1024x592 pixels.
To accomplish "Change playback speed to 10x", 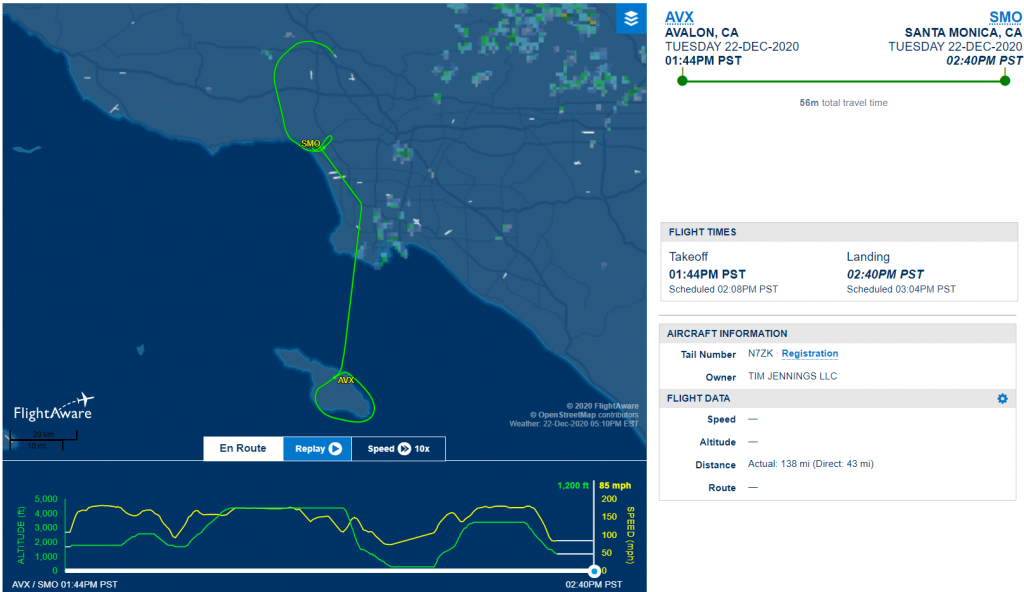I will 398,449.
